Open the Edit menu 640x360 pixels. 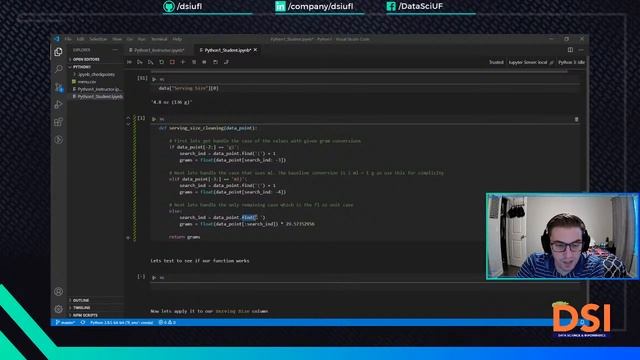click(x=80, y=39)
